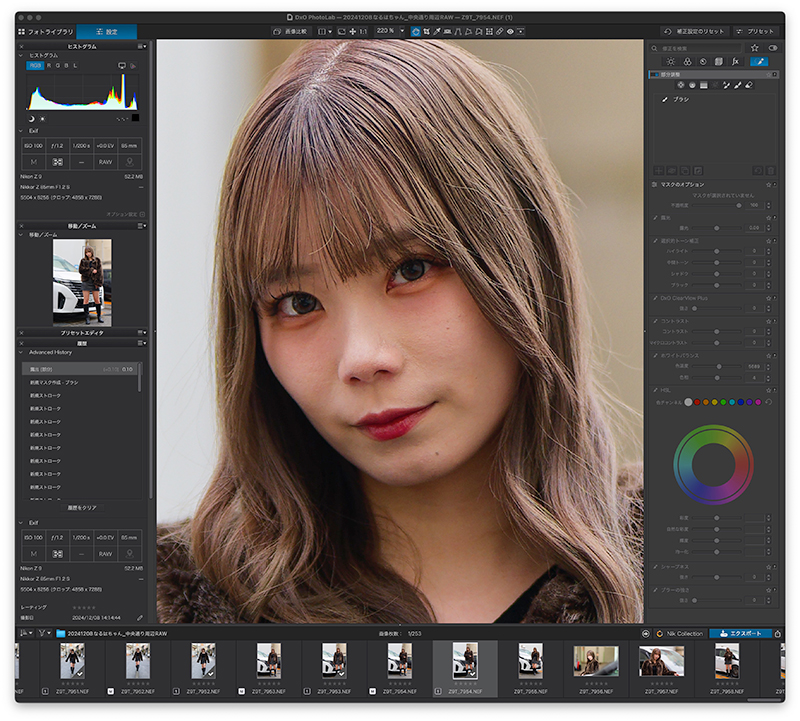Select the 'new mask – brush' history entry
This screenshot has width=800, height=721.
(x=79, y=382)
